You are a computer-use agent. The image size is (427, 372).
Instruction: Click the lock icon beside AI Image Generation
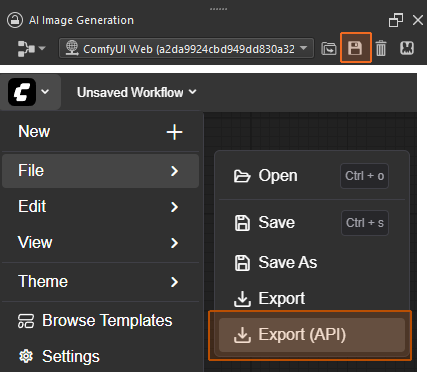click(x=15, y=20)
